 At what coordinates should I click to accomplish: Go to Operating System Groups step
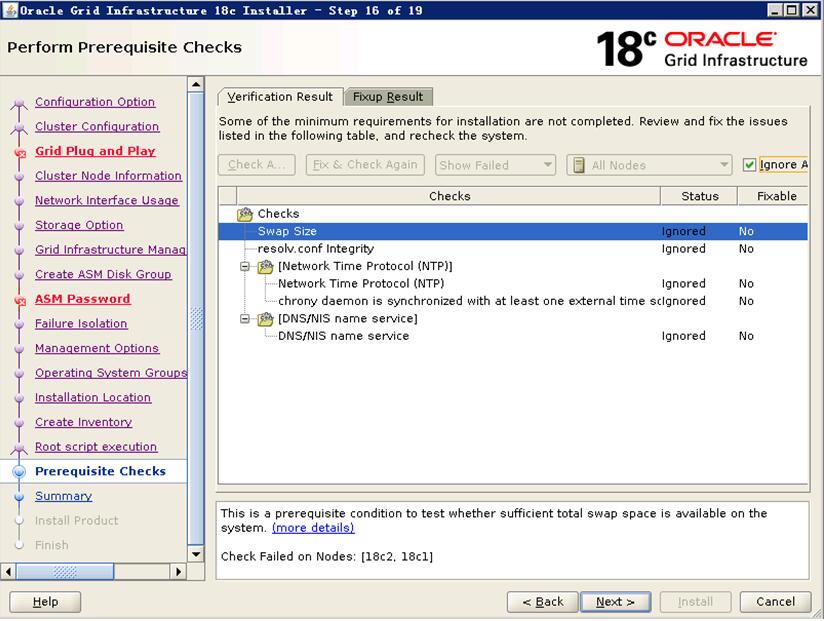click(x=111, y=373)
